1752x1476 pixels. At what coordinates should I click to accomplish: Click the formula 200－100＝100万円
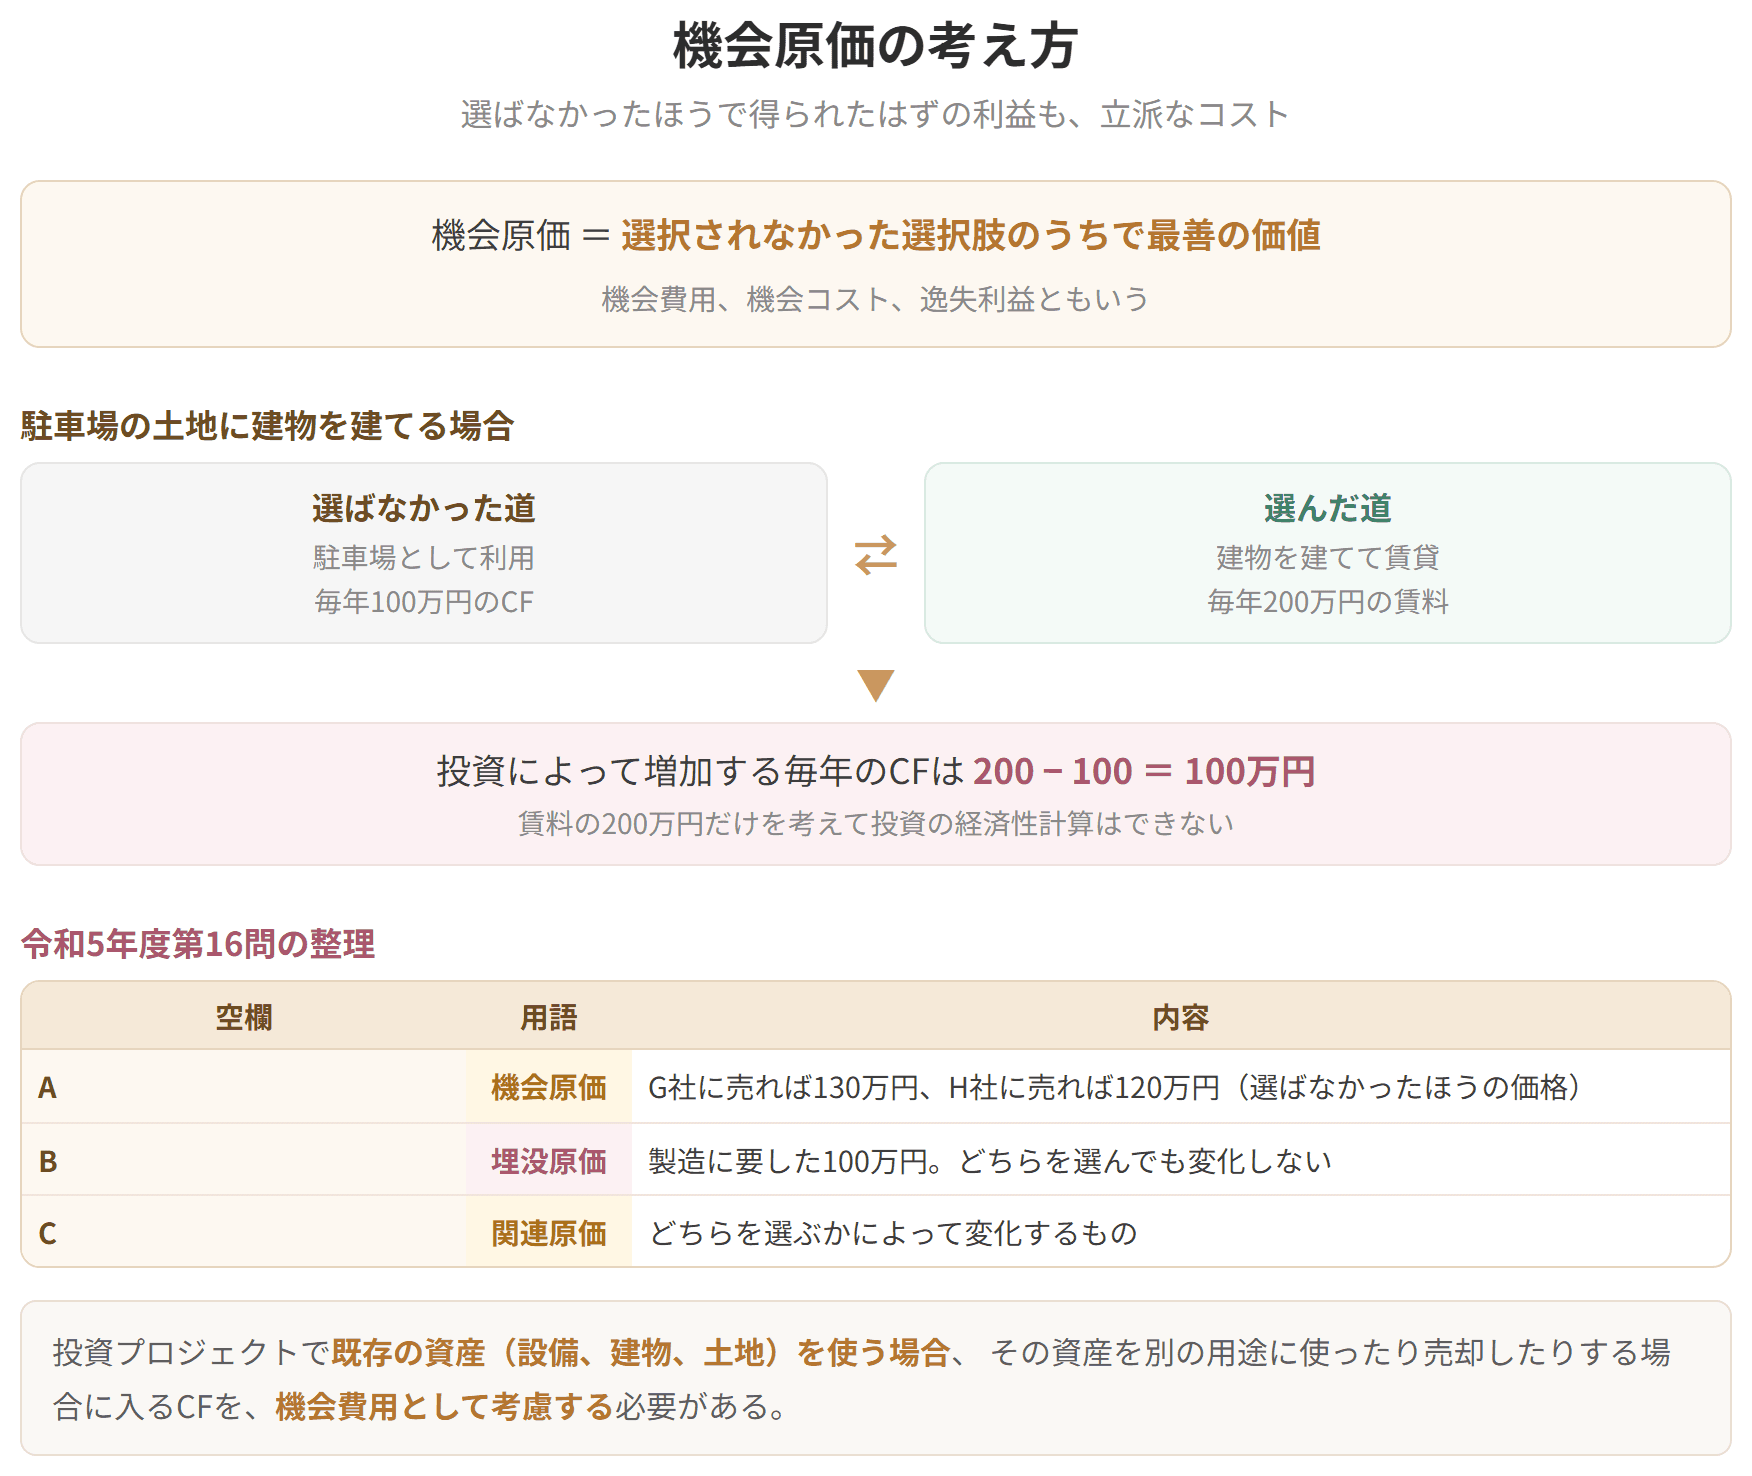pos(1144,772)
